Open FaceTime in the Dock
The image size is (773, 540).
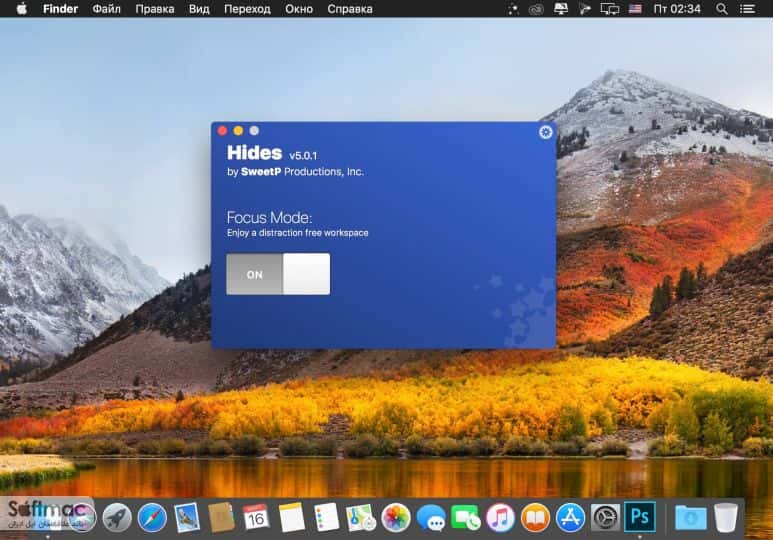[465, 517]
